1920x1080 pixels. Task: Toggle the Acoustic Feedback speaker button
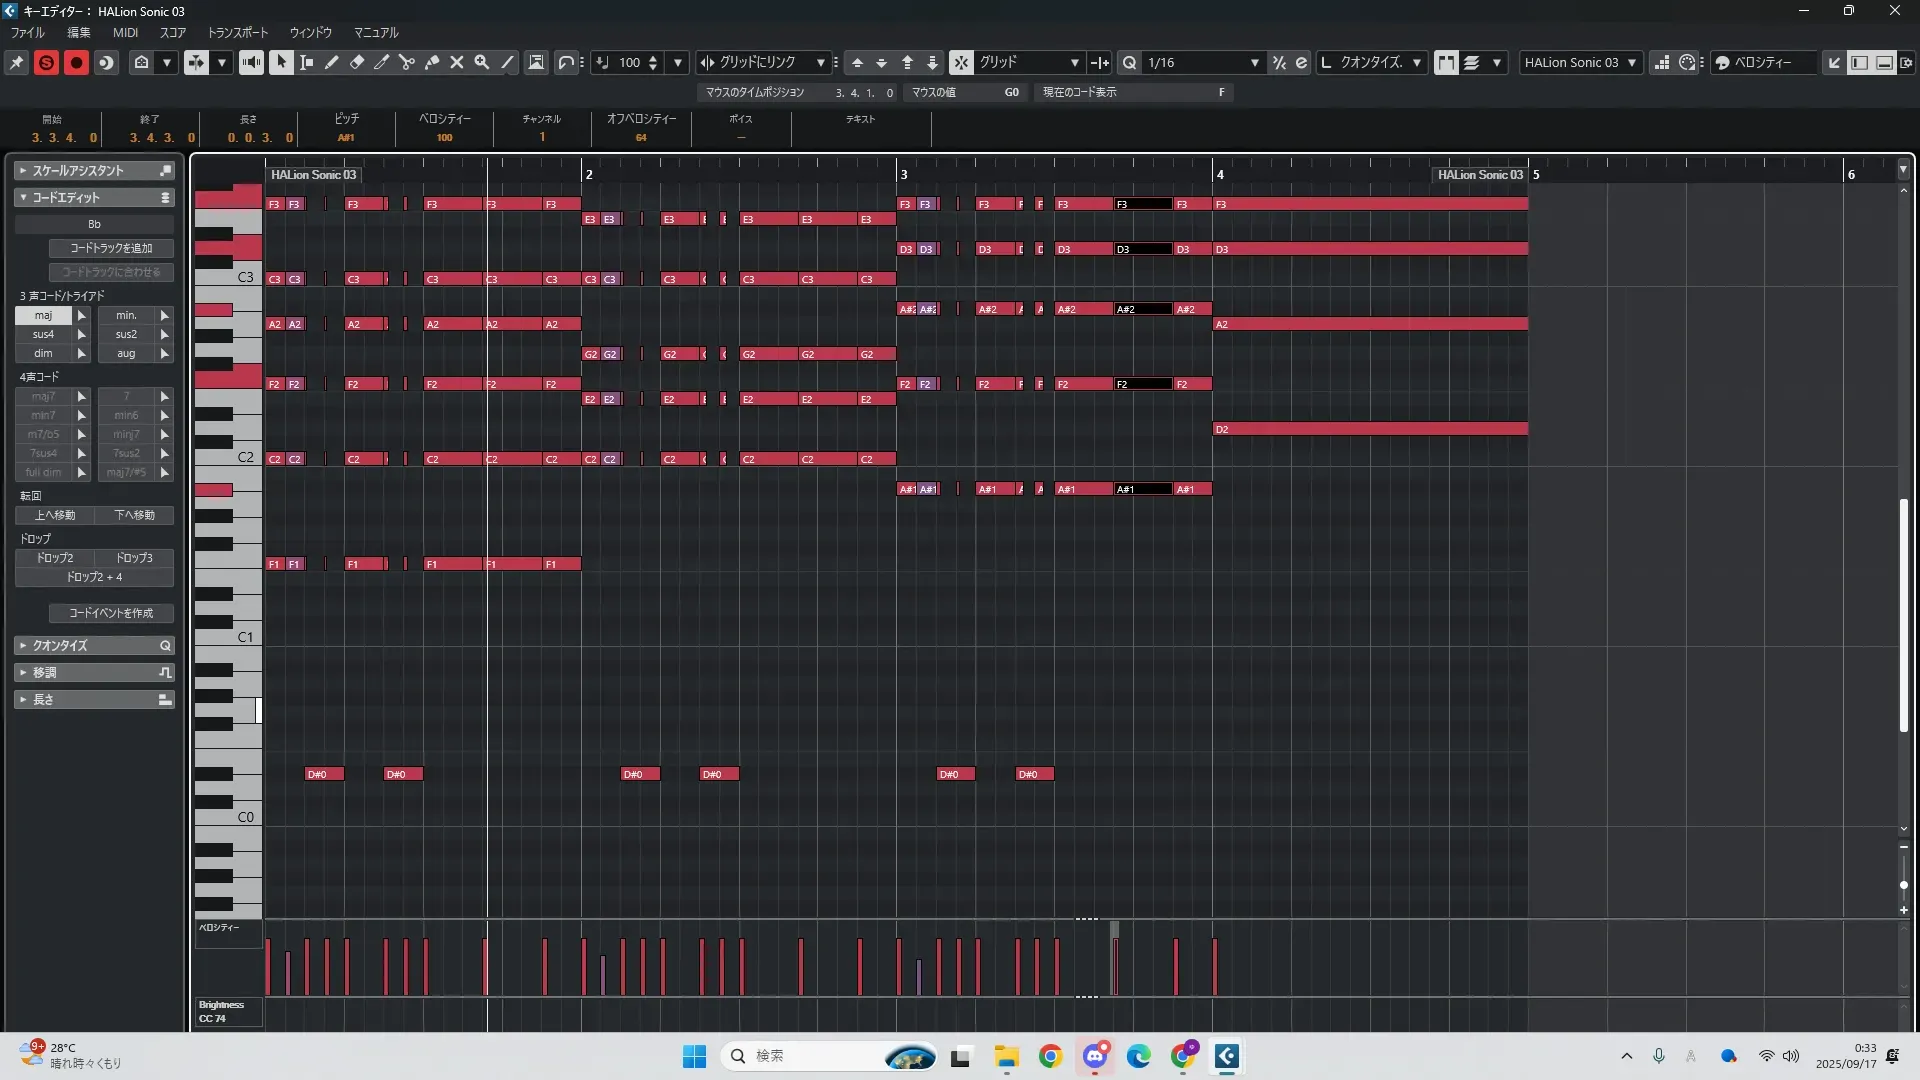(251, 62)
